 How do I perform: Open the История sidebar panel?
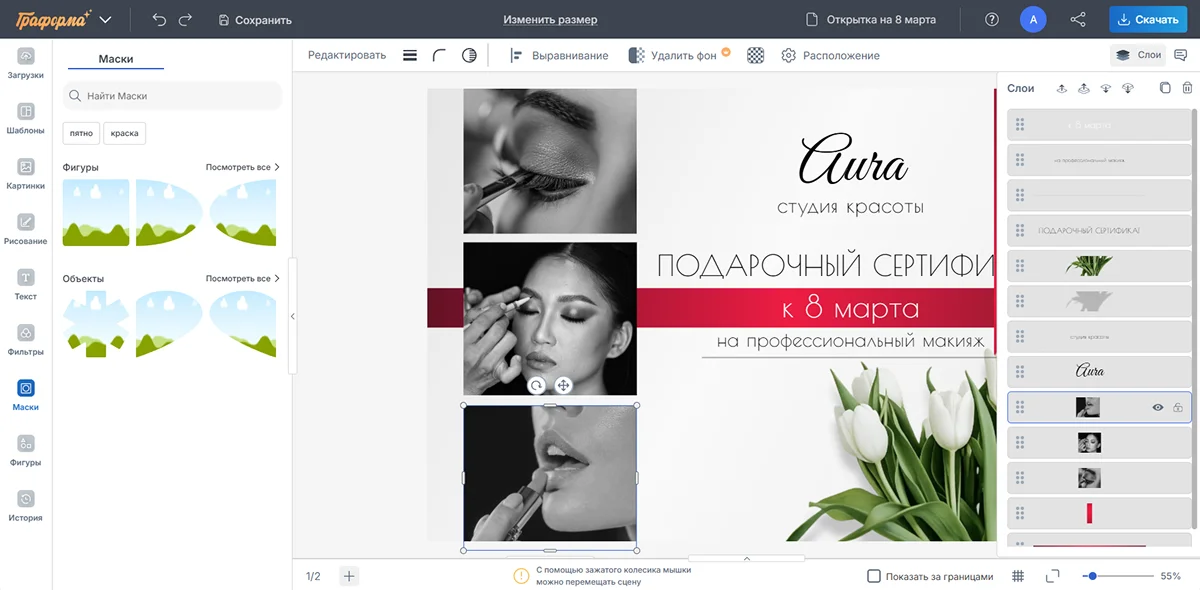tap(26, 505)
